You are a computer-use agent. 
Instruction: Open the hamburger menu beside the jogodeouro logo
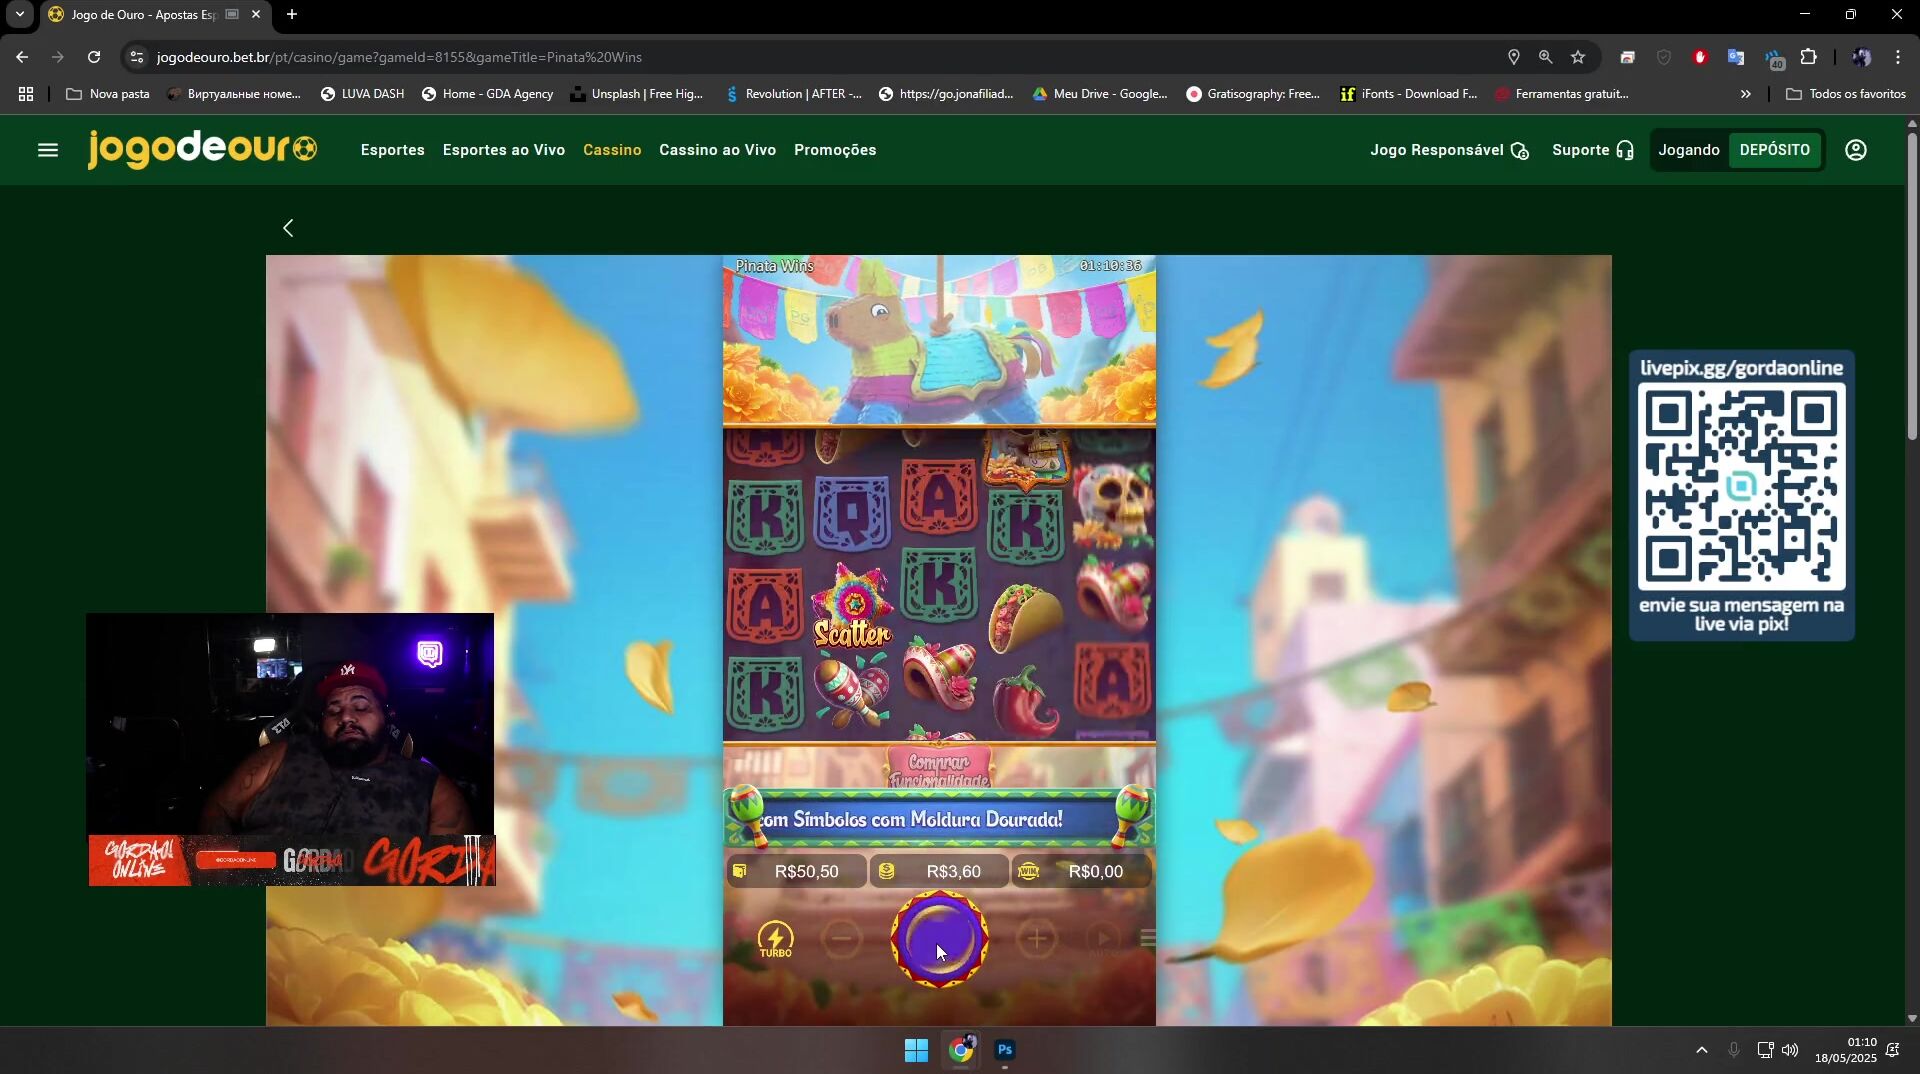(48, 150)
